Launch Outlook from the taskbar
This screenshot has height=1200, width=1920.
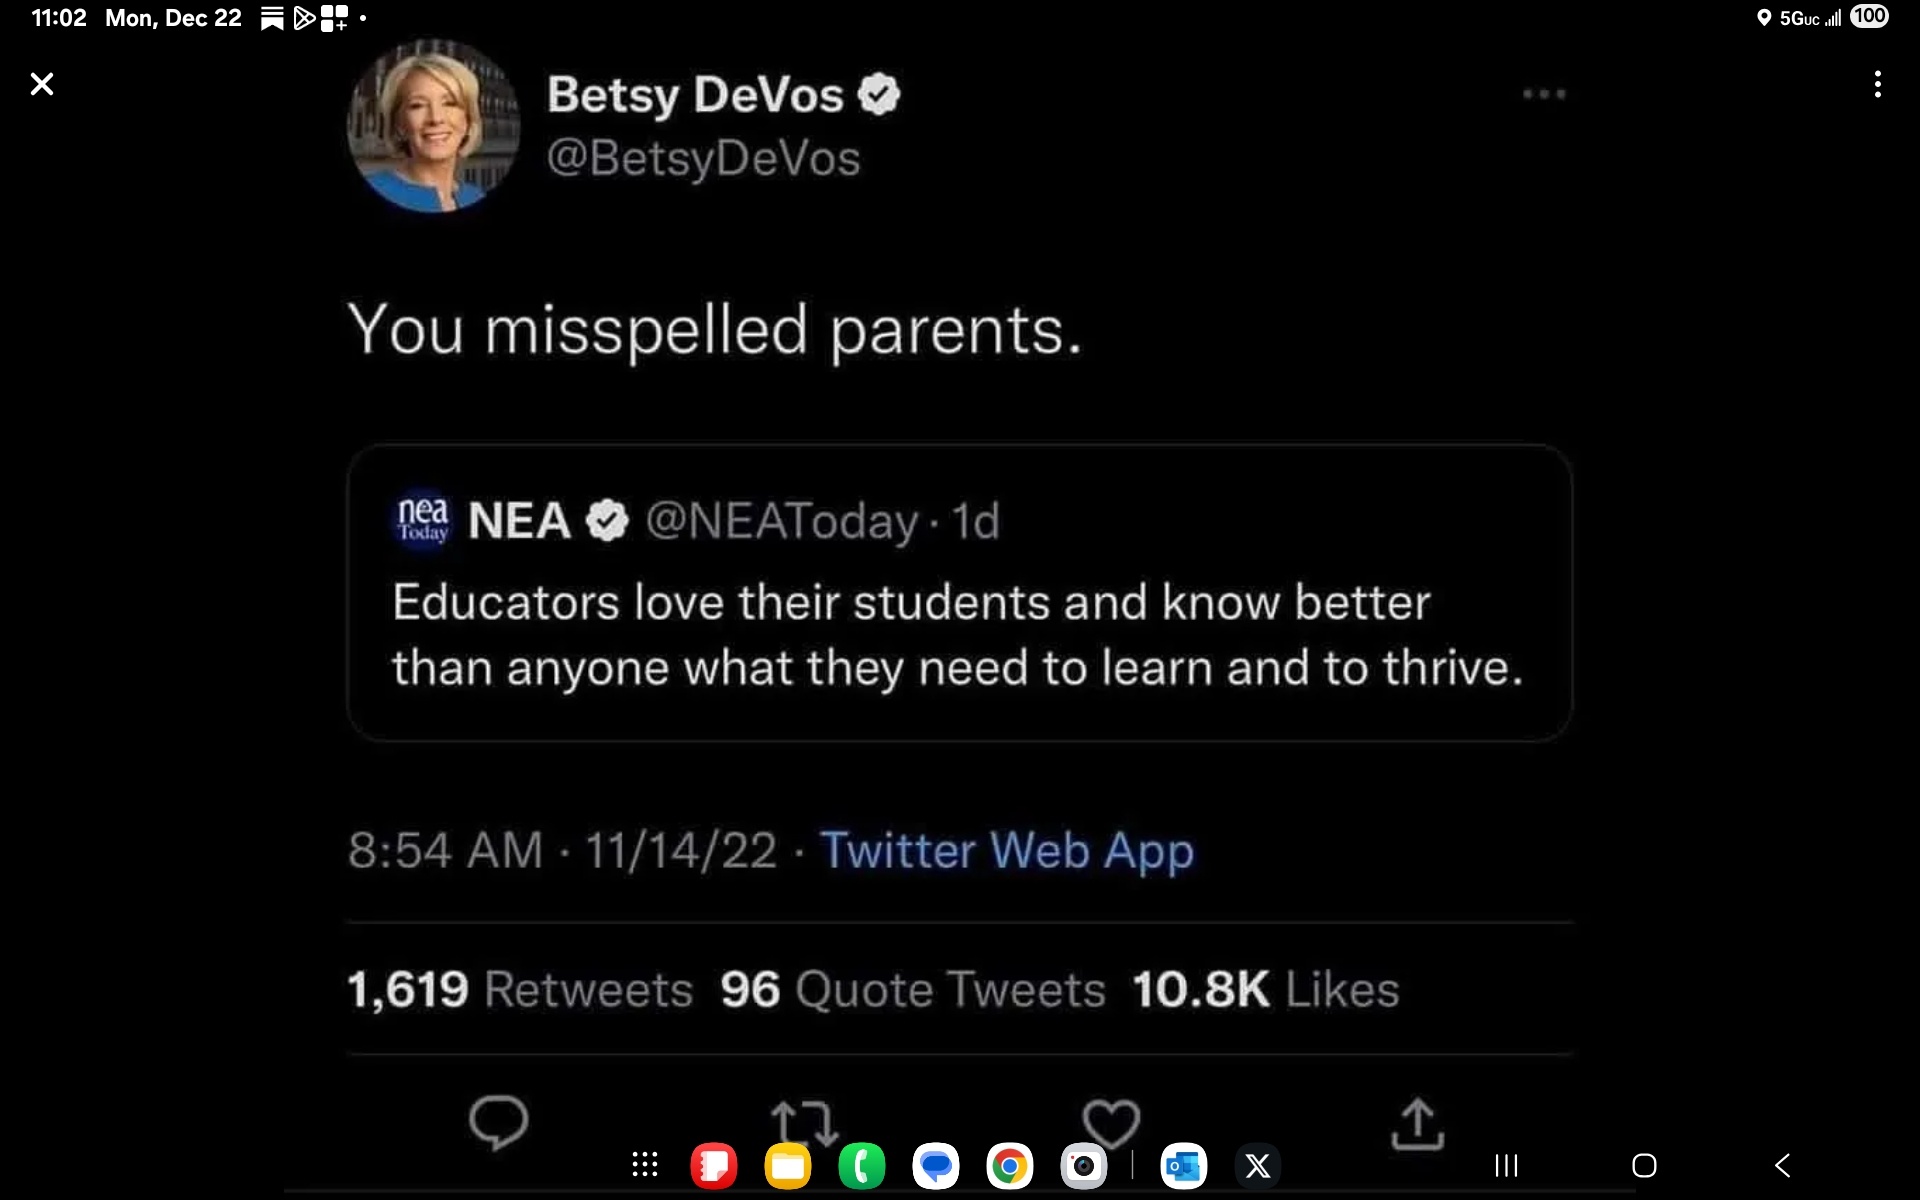[x=1184, y=1165]
